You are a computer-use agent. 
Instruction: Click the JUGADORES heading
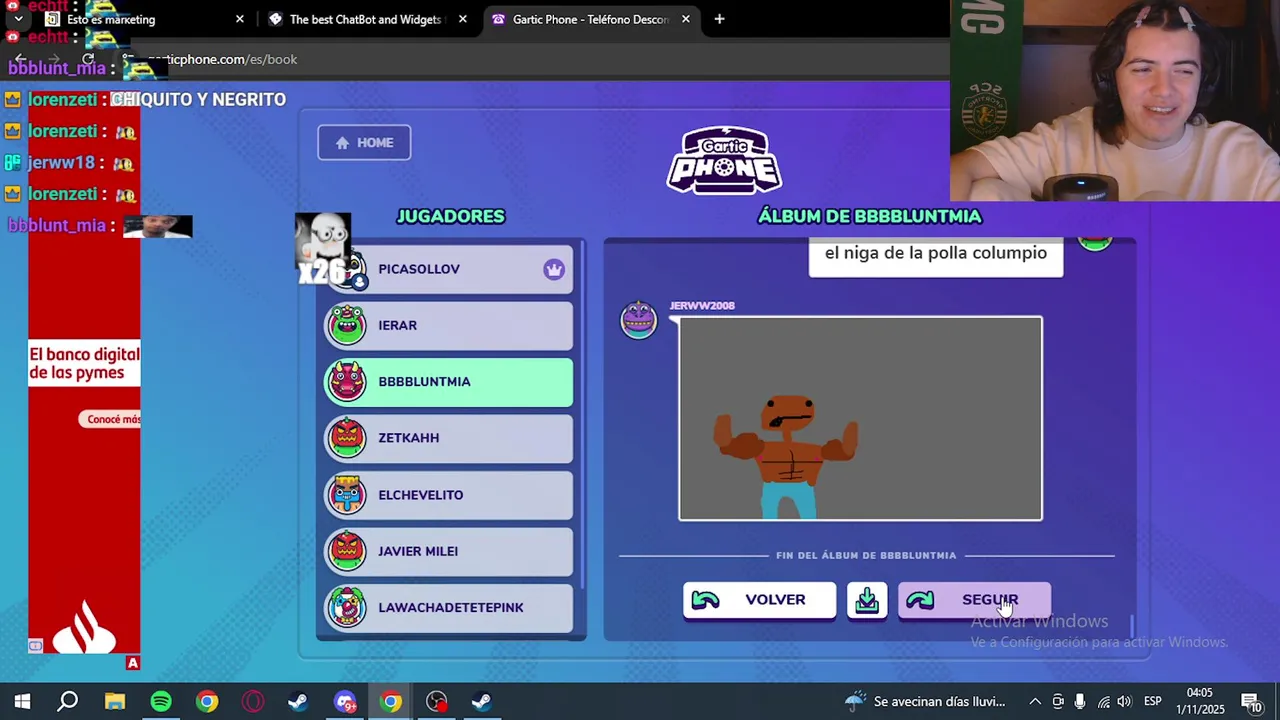(x=450, y=216)
